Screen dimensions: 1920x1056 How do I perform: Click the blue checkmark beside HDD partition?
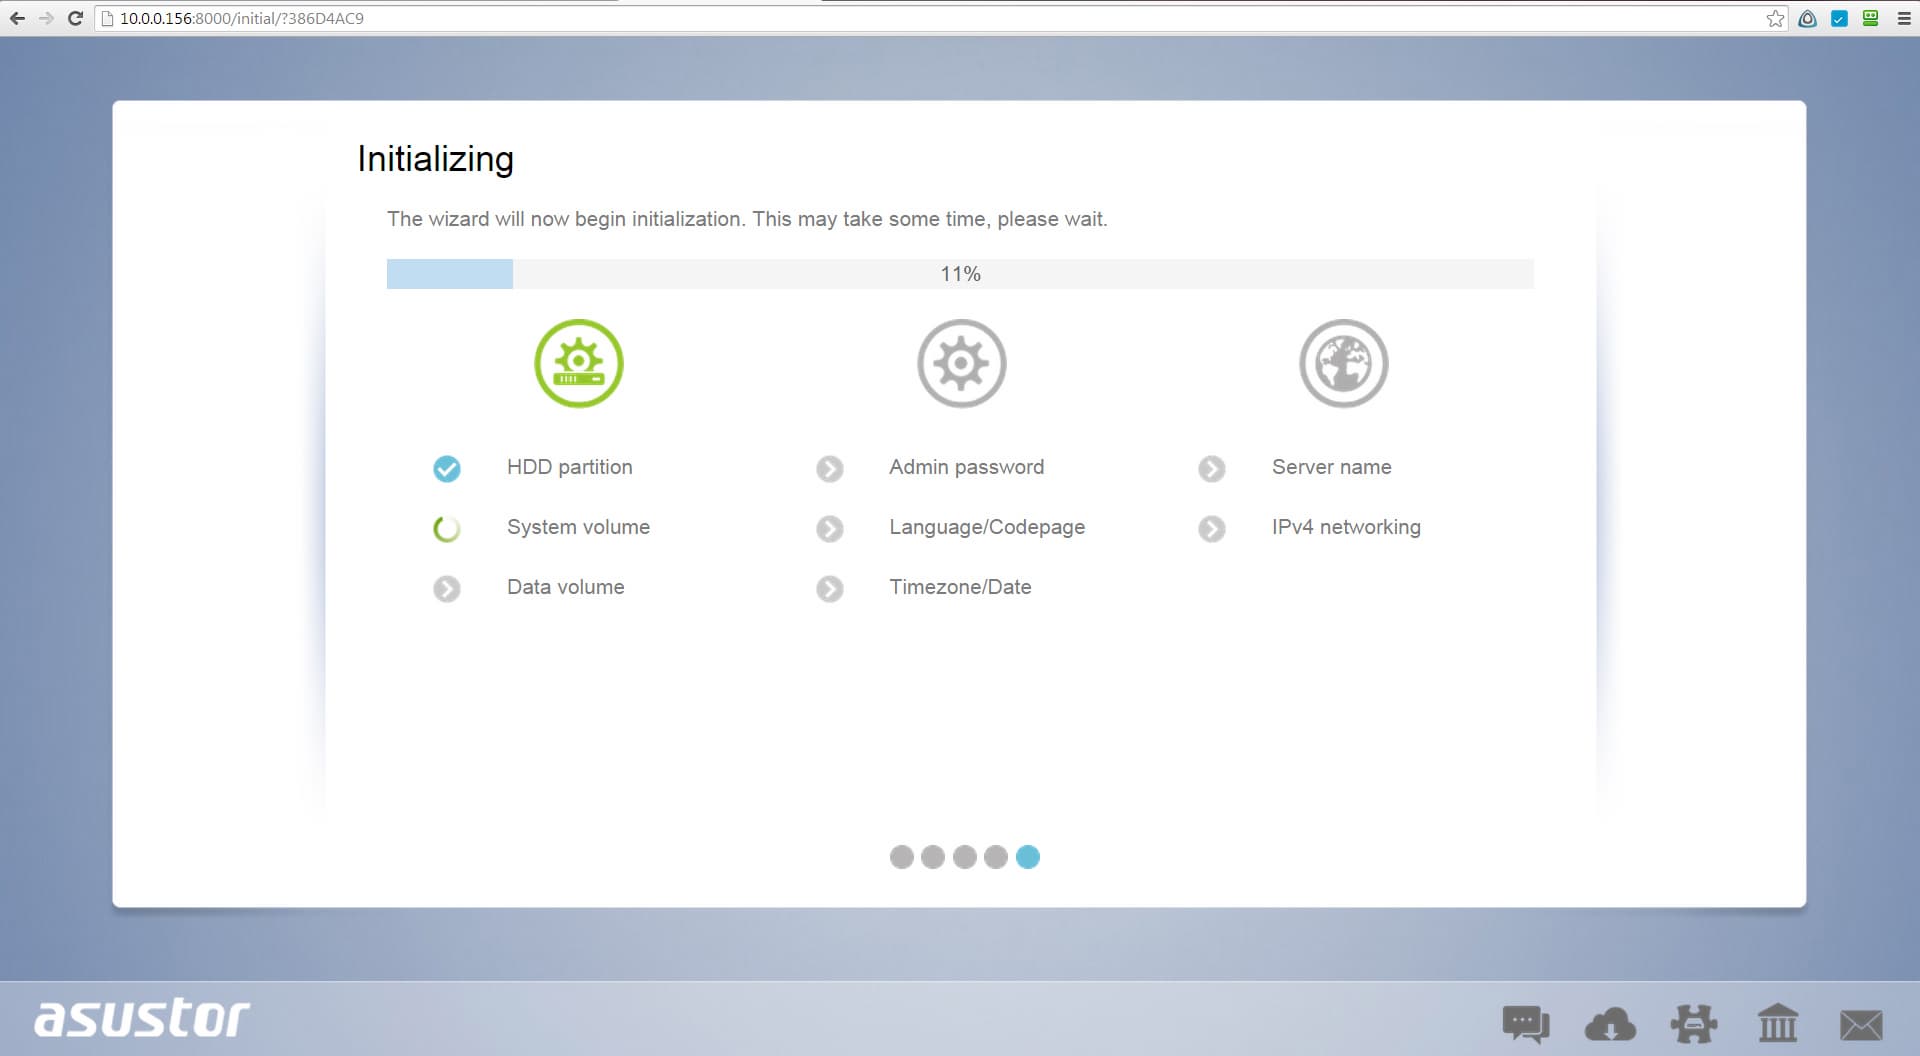(x=447, y=468)
